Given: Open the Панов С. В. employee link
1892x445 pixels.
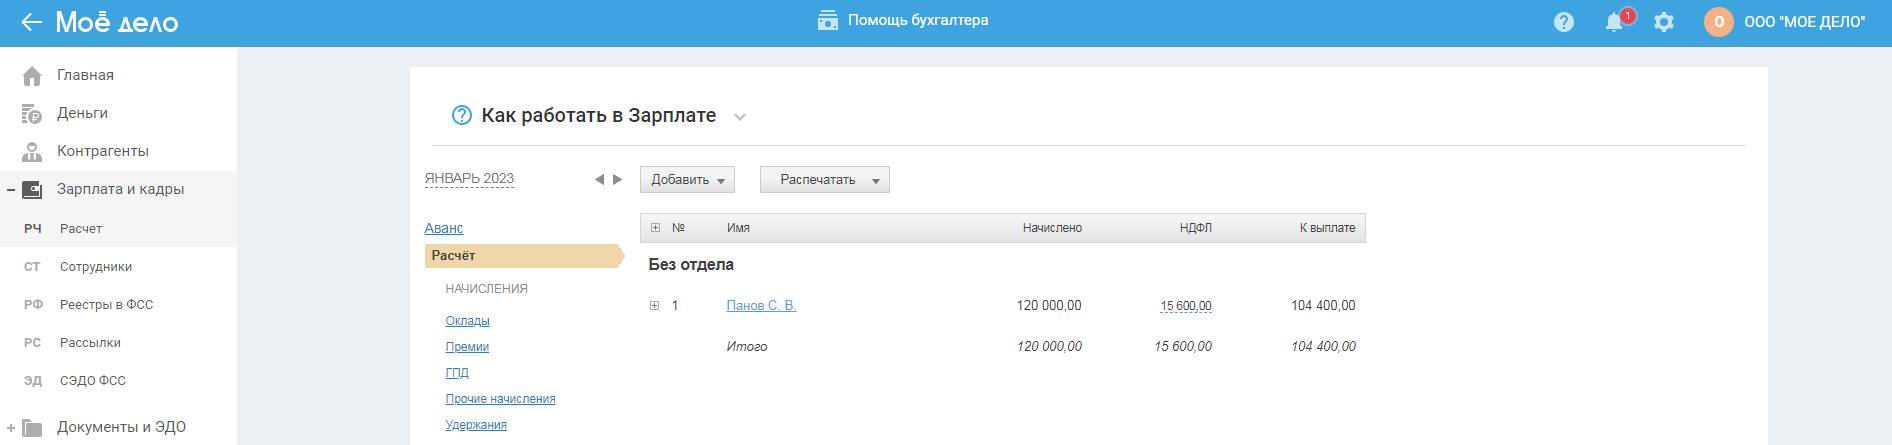Looking at the screenshot, I should pos(761,306).
